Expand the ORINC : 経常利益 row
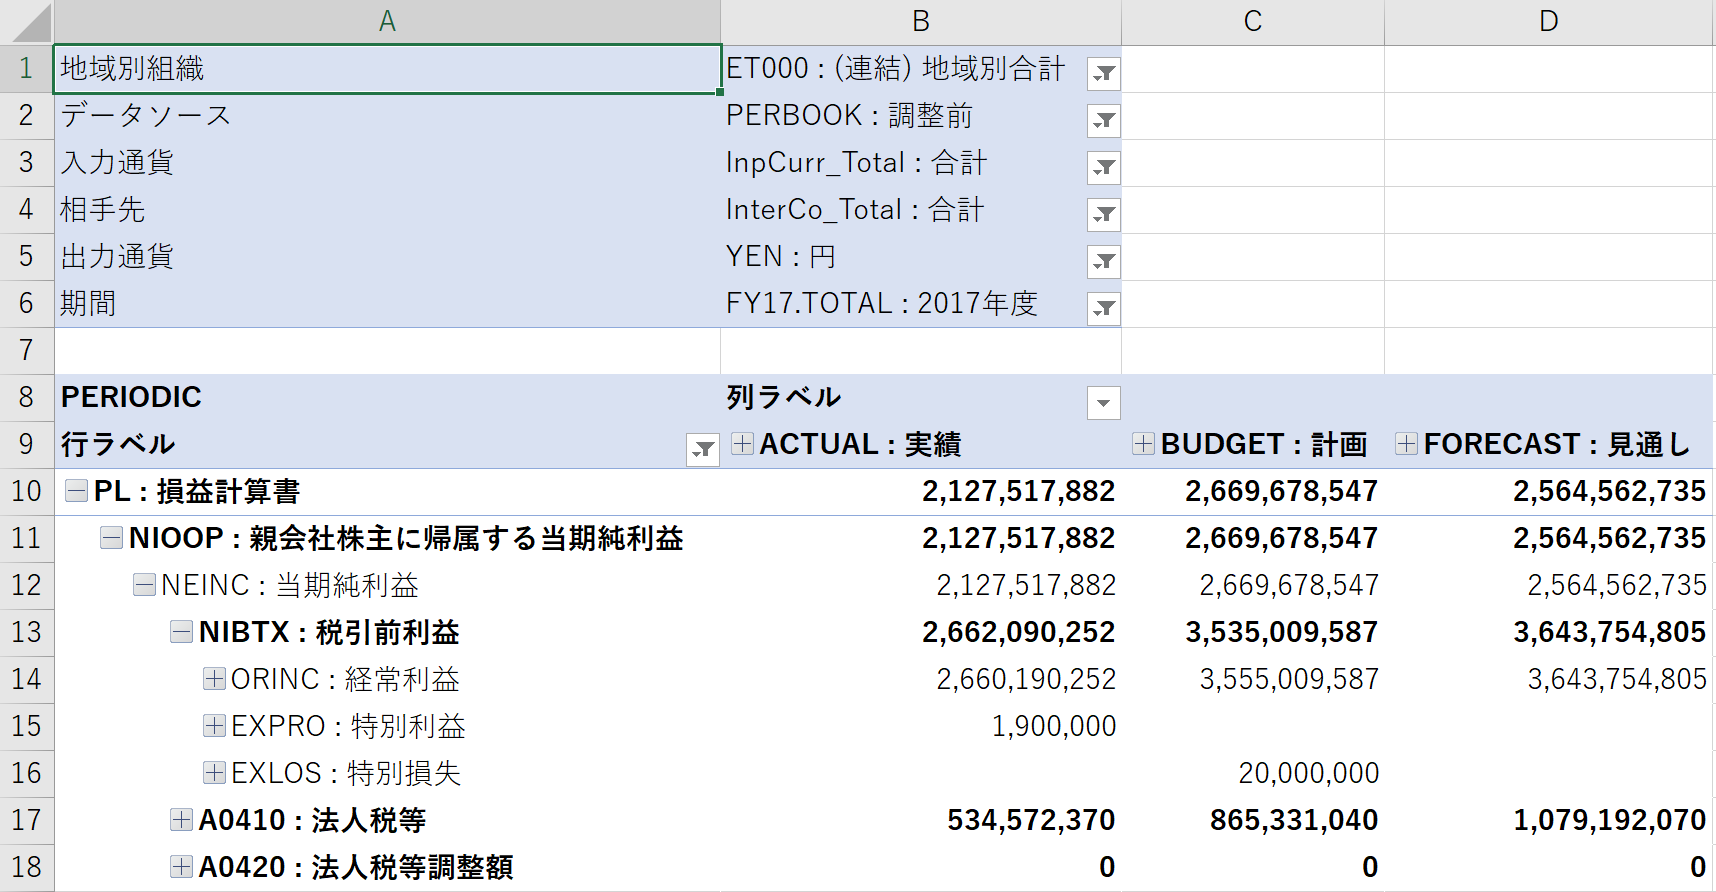 [x=214, y=678]
